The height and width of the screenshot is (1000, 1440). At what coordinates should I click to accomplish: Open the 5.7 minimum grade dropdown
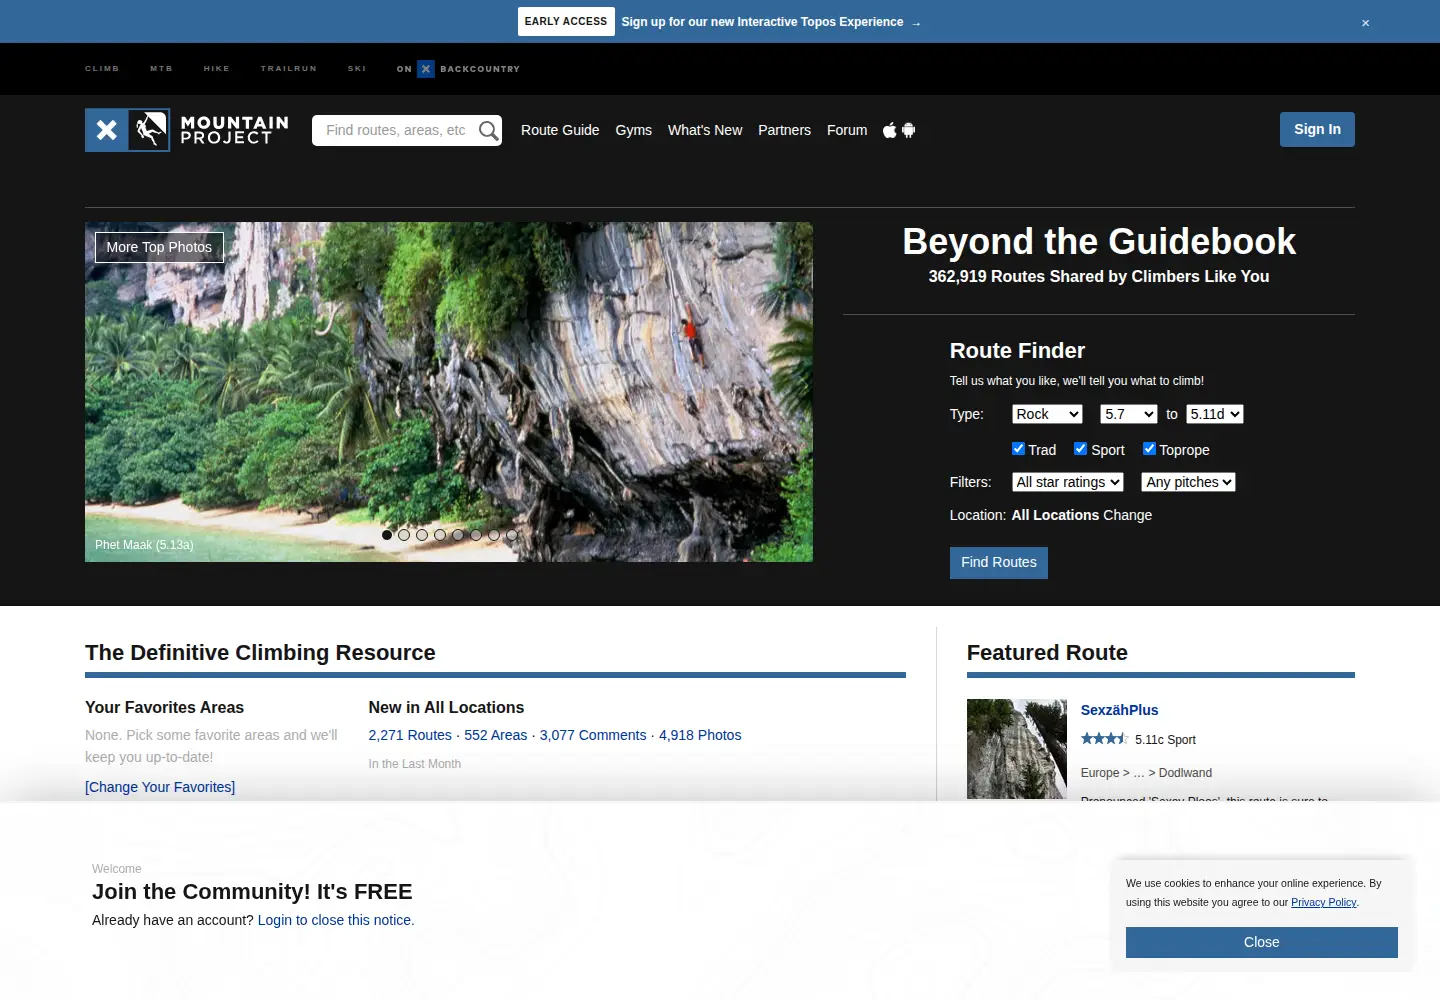click(1129, 414)
